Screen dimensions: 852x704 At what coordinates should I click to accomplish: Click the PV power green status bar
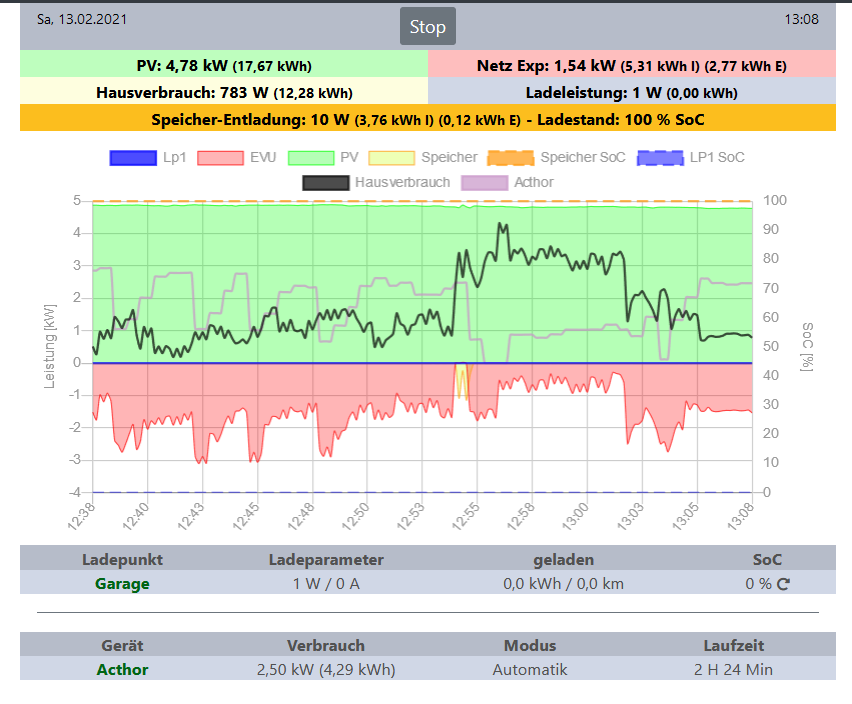tap(224, 64)
